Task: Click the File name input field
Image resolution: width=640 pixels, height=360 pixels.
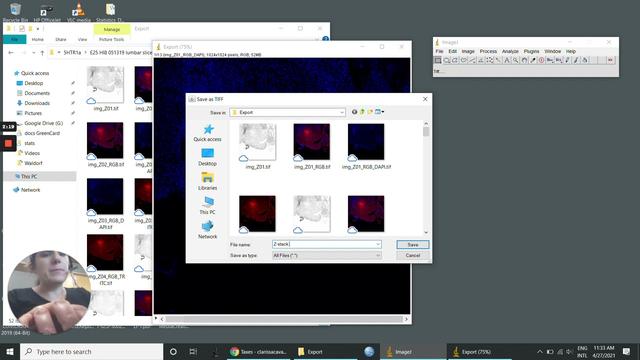Action: (327, 244)
